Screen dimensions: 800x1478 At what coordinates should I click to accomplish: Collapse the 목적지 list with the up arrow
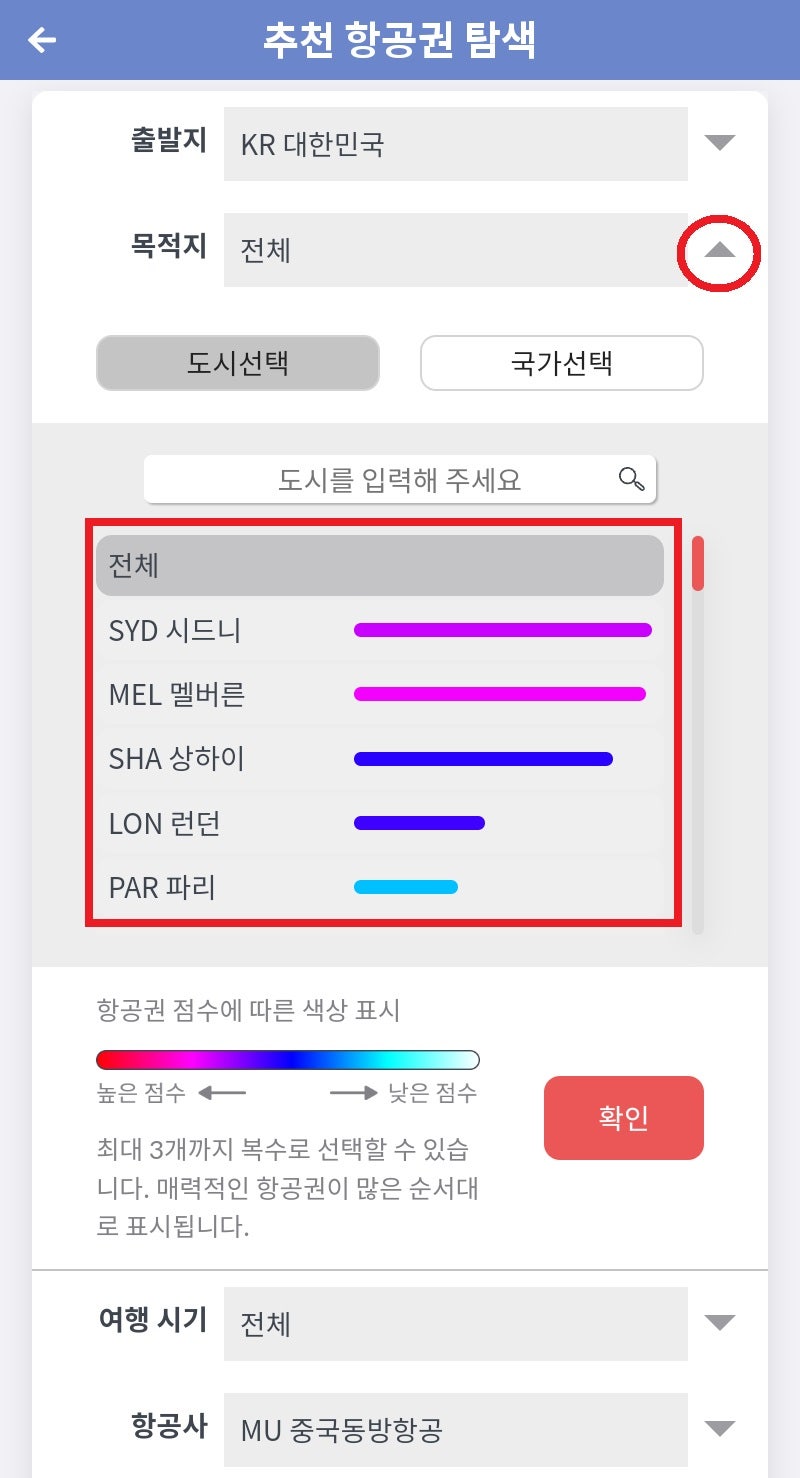coord(717,251)
